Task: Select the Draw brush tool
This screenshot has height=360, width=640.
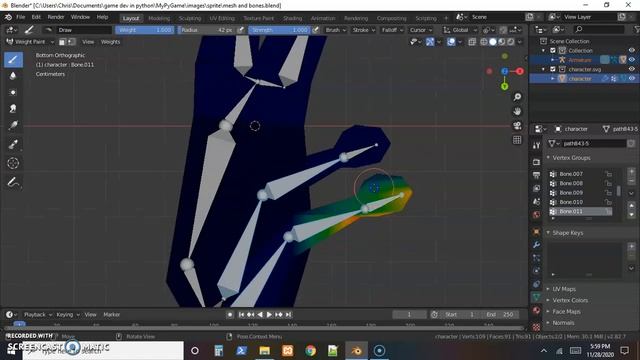Action: [13, 60]
